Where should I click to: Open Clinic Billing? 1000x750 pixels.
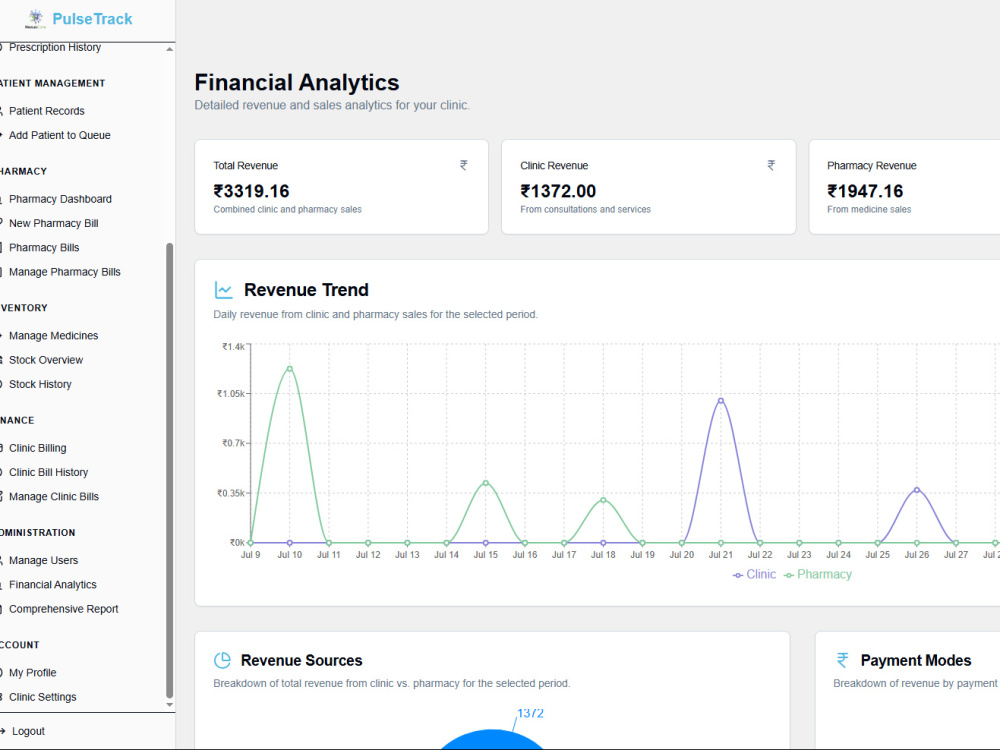38,448
